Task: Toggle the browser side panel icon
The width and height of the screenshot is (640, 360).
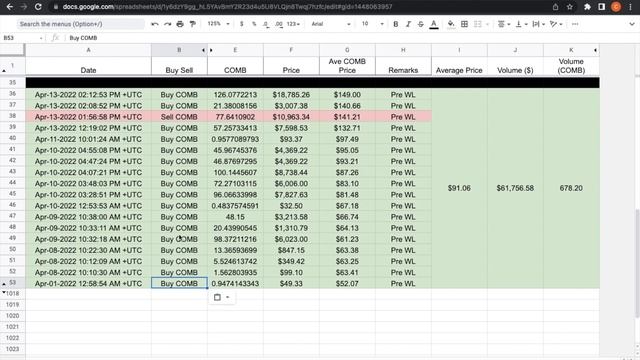Action: pyautogui.click(x=601, y=7)
